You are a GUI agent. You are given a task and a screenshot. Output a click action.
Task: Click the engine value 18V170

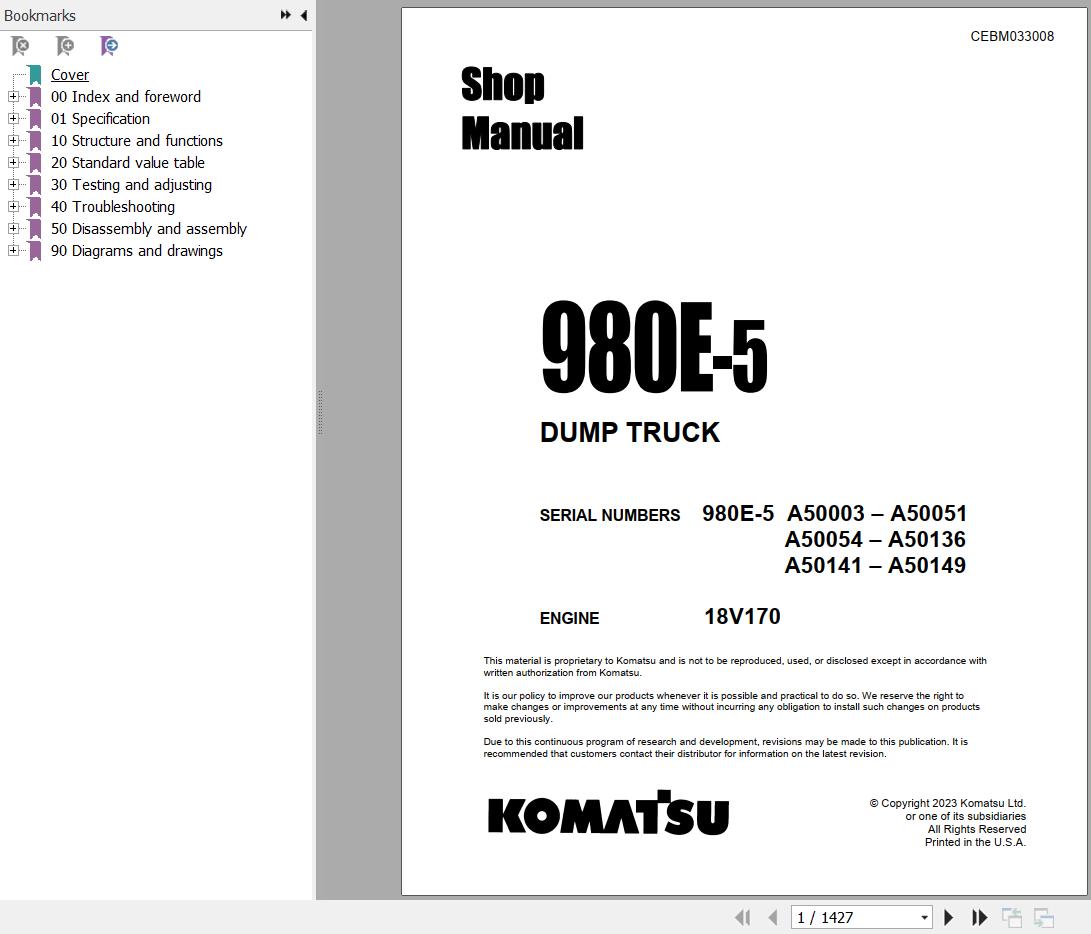pos(742,617)
